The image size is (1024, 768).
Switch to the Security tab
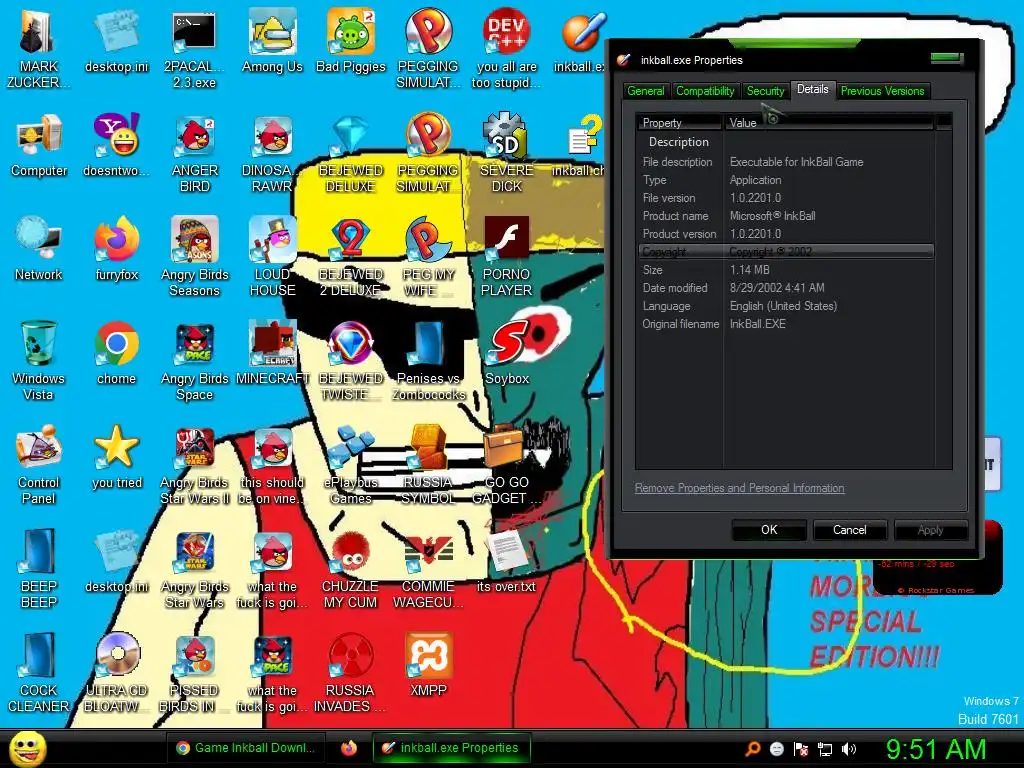[x=765, y=91]
